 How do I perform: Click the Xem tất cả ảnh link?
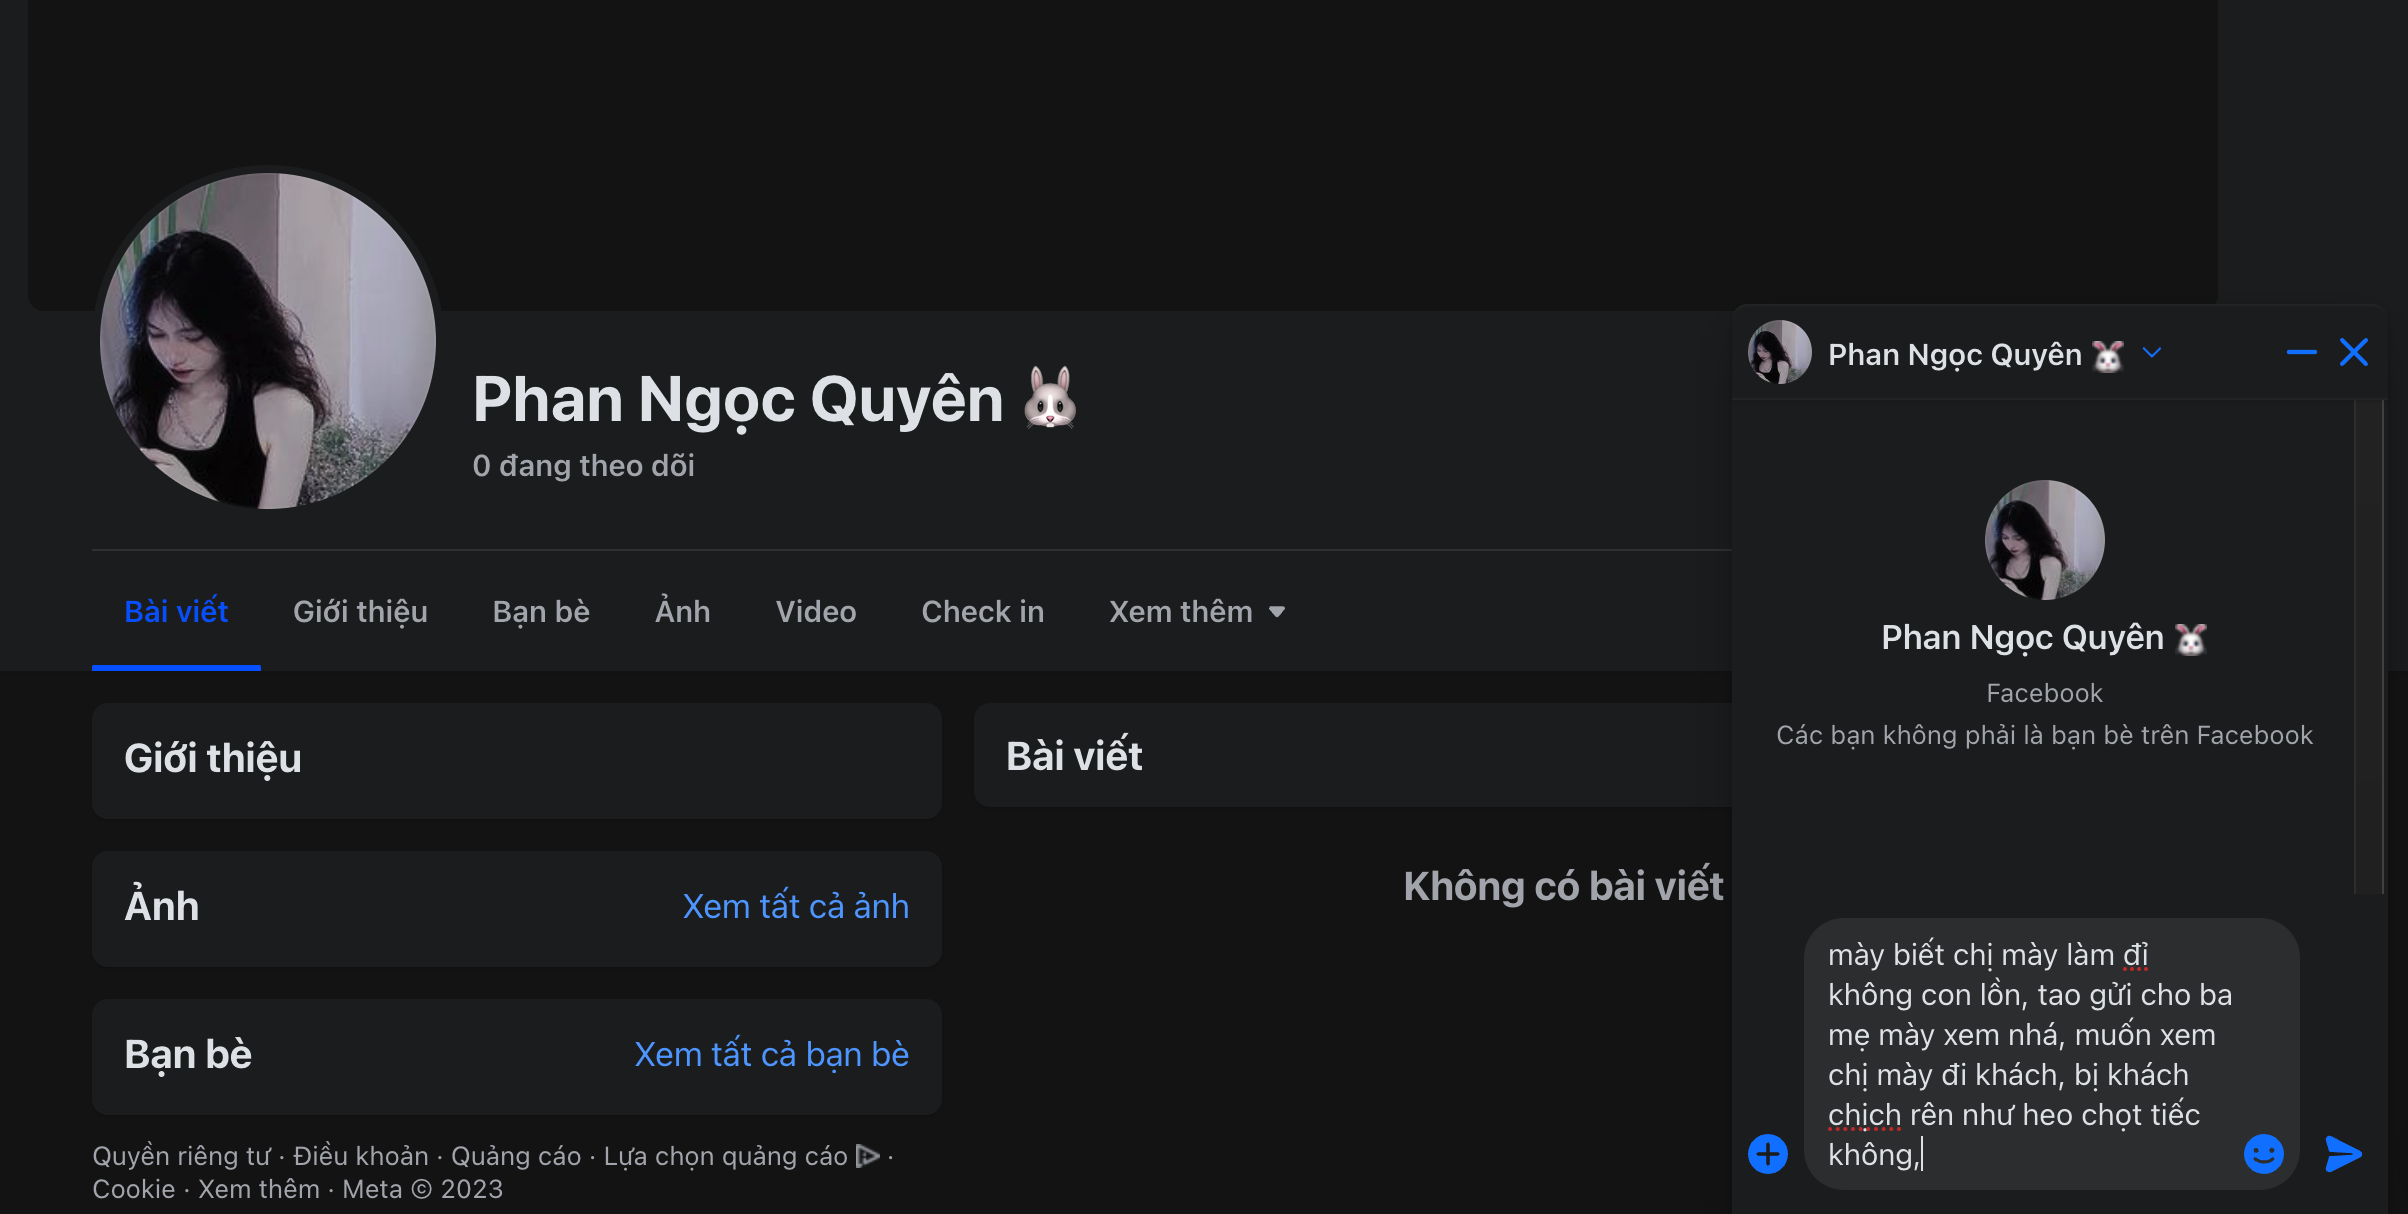click(795, 906)
